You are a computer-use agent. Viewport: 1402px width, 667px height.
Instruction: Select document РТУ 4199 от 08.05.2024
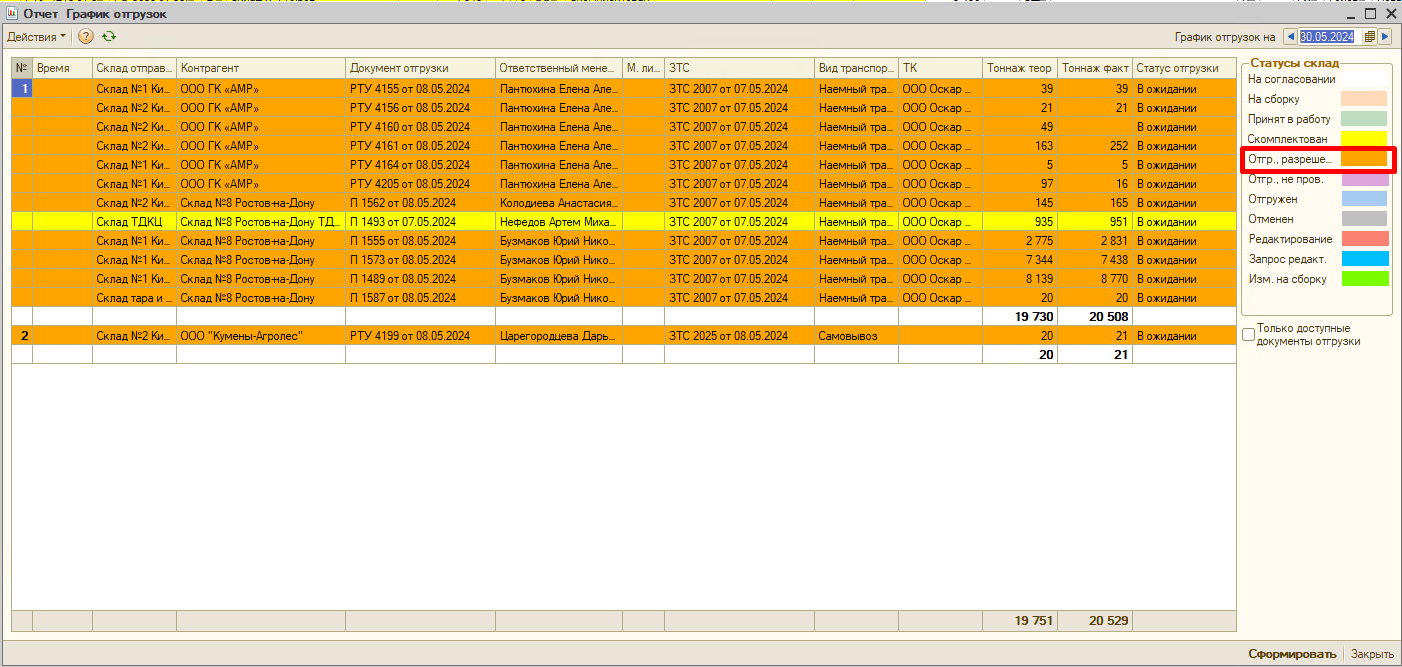click(x=421, y=336)
